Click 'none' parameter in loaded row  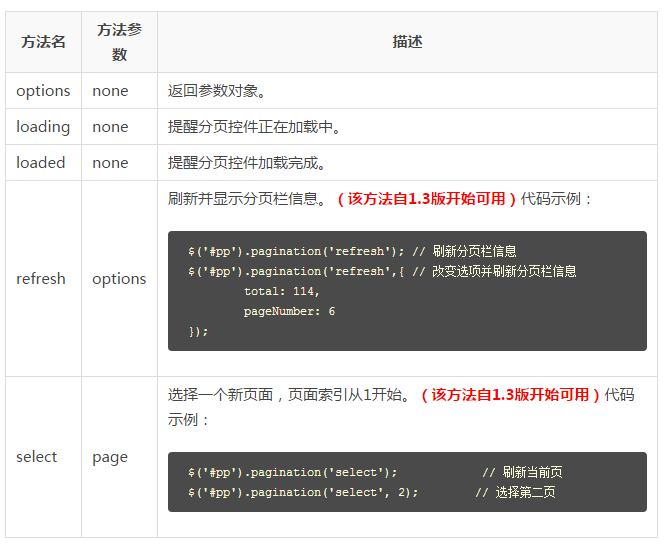click(x=110, y=163)
